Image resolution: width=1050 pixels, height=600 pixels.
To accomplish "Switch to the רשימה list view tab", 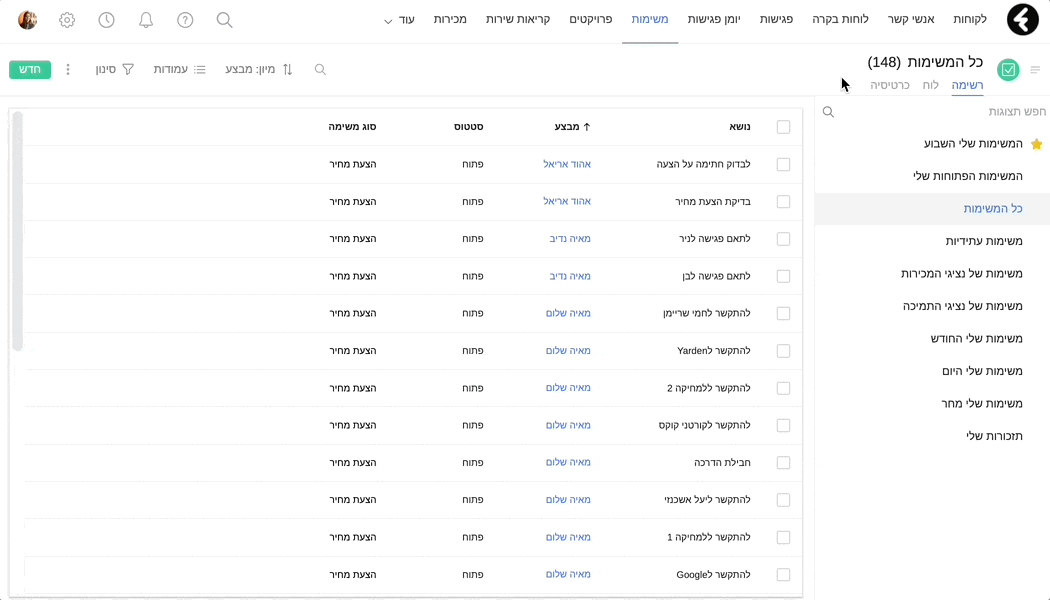I will pos(967,85).
